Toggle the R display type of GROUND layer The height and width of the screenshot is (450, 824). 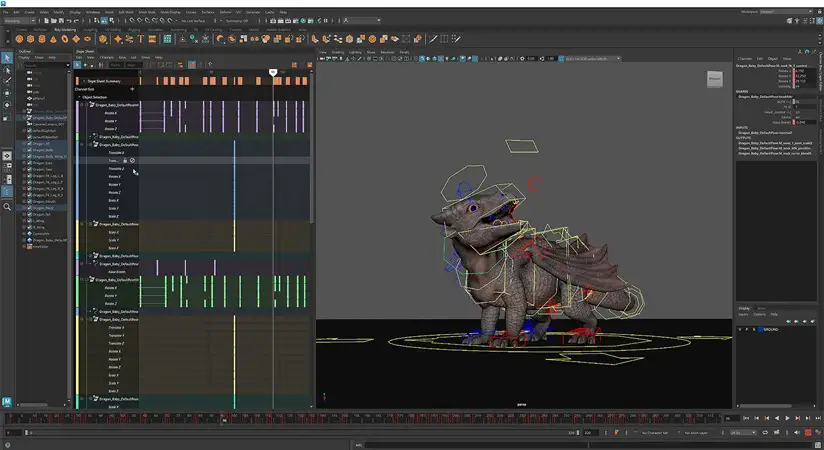(754, 329)
